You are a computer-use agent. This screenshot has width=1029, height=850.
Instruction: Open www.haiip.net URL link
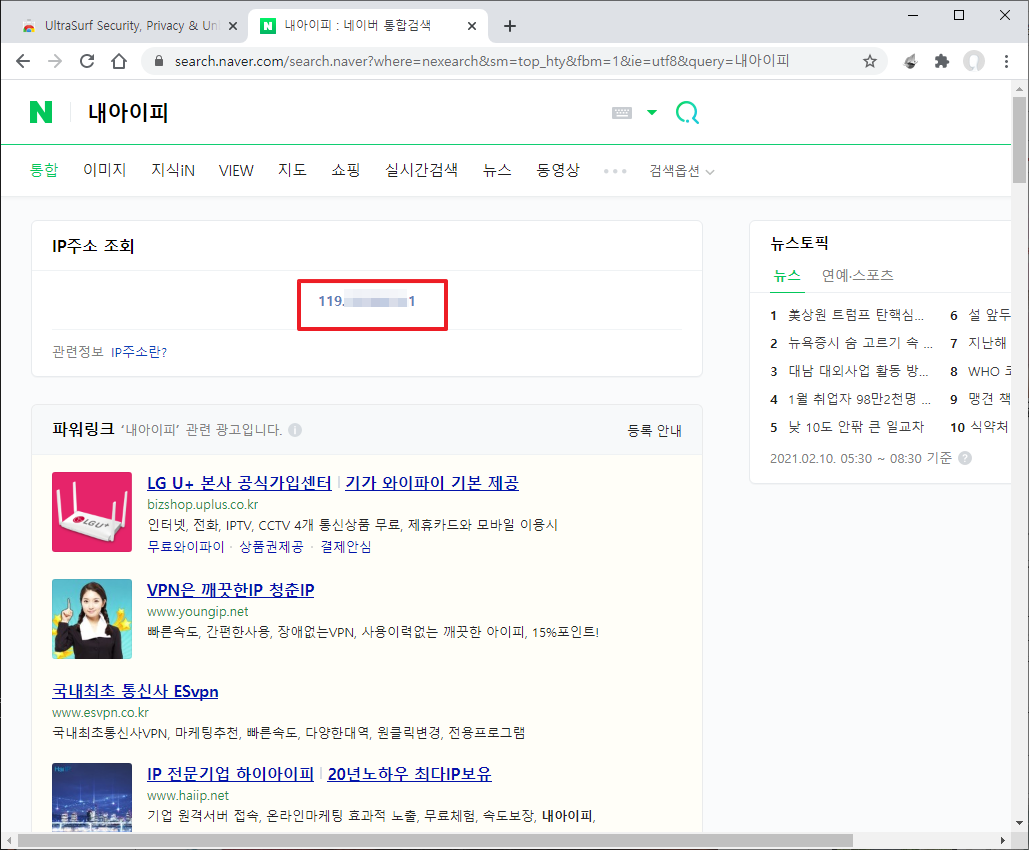pos(188,796)
